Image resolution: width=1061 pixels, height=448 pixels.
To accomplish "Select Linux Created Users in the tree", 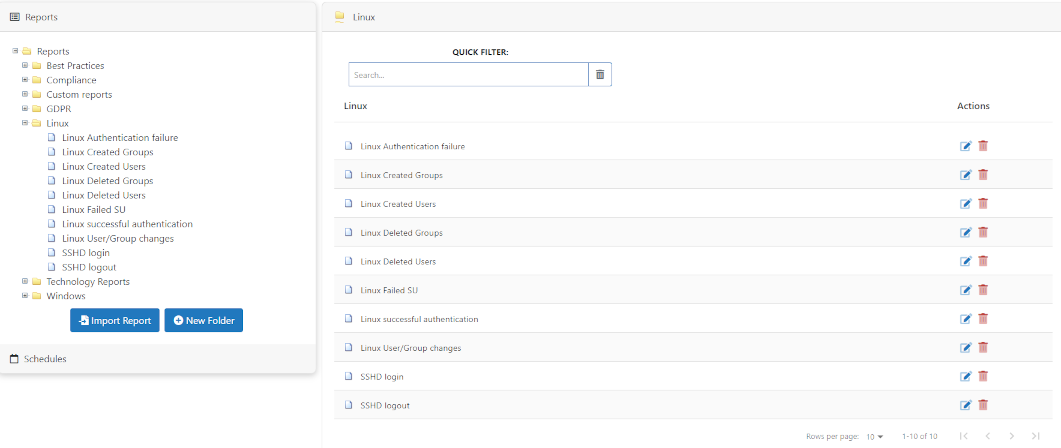I will (104, 166).
